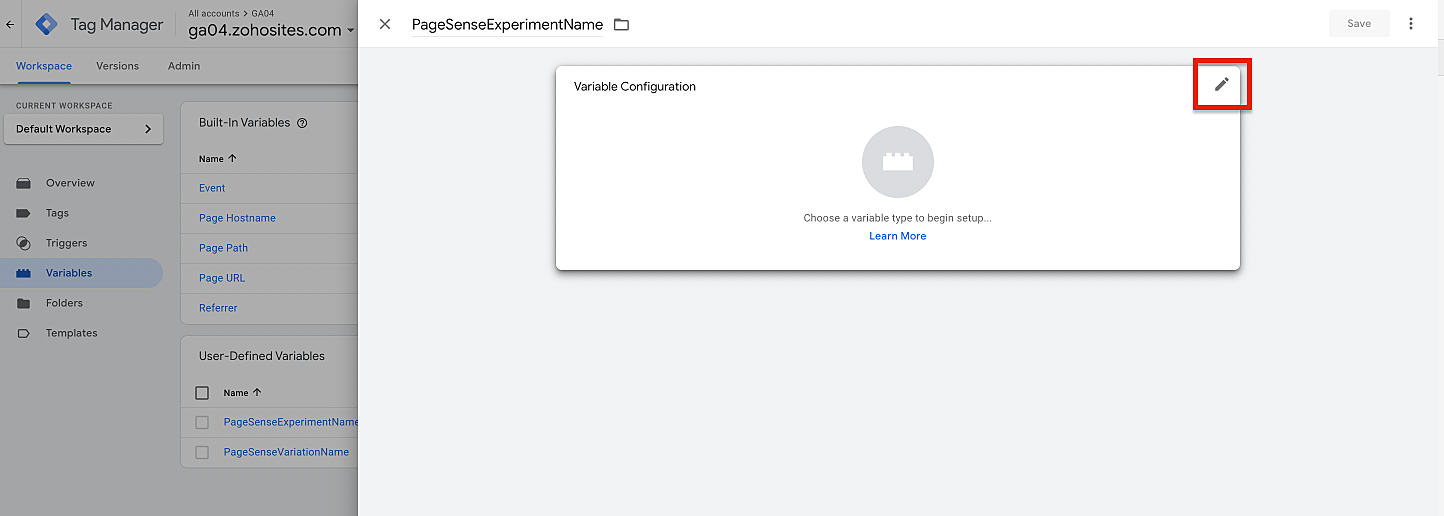The height and width of the screenshot is (516, 1444).
Task: Check the PageSenseExperimentName row checkbox
Action: pyautogui.click(x=202, y=422)
